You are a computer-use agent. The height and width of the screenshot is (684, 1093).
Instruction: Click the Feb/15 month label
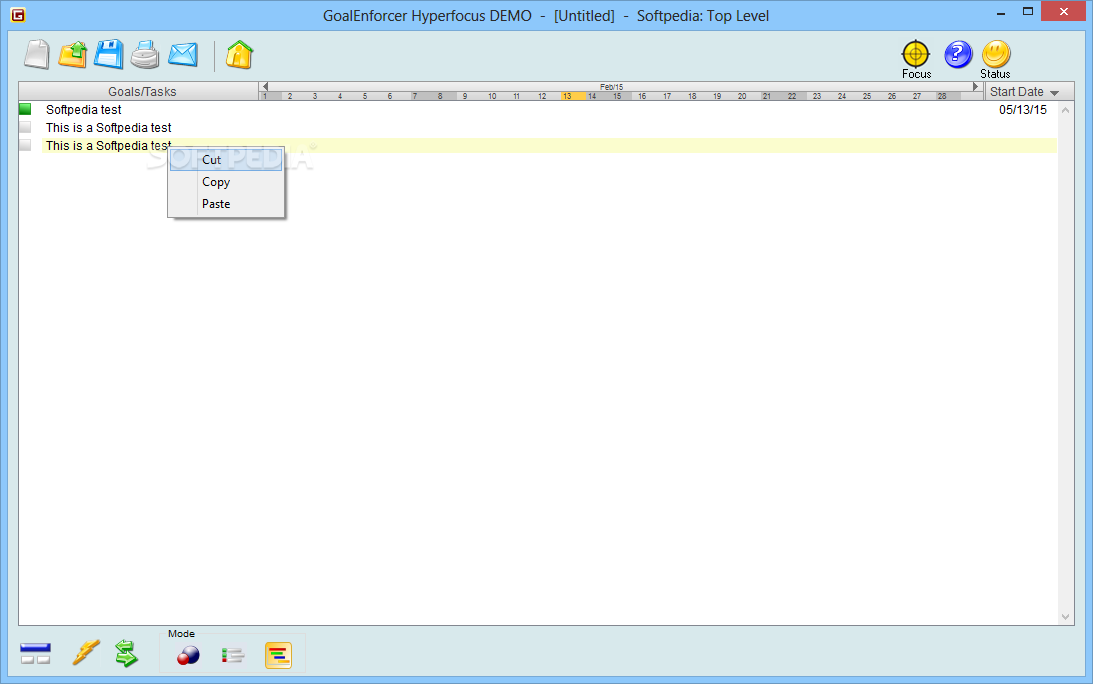(611, 86)
